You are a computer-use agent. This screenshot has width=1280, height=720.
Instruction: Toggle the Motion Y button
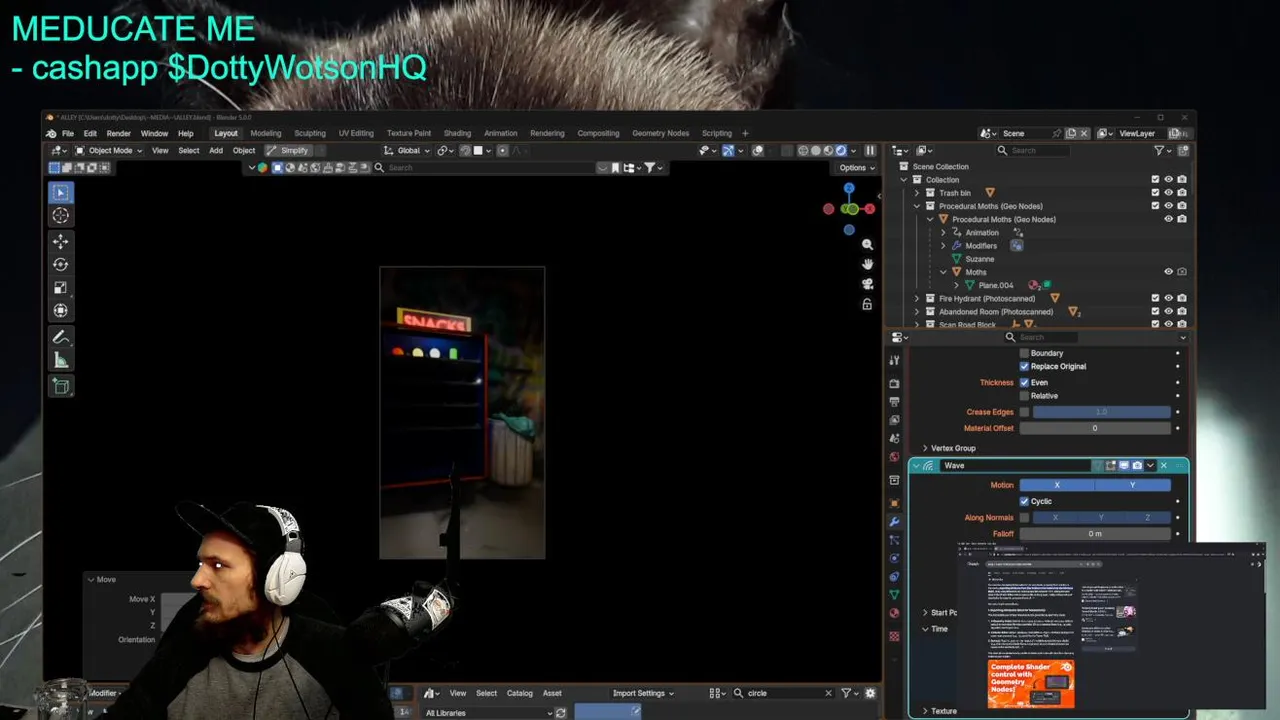(x=1133, y=485)
